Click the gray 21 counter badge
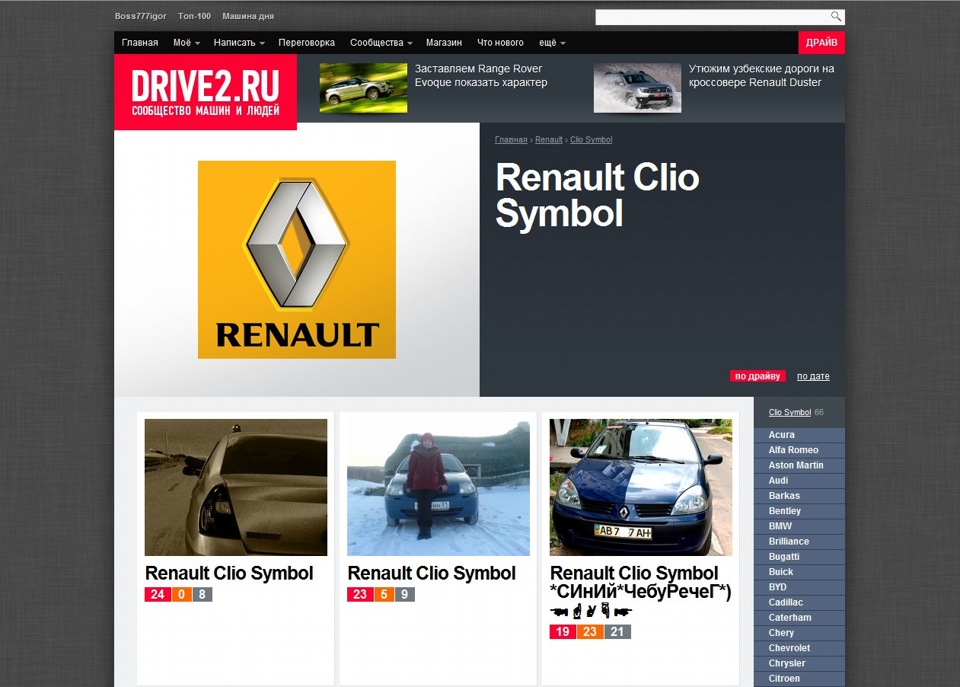 (x=617, y=631)
